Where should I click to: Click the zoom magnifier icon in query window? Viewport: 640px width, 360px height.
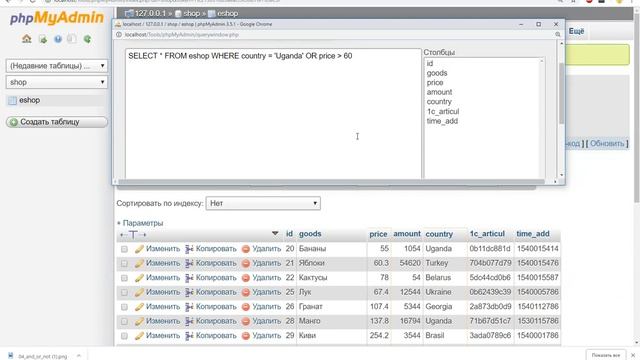pos(558,35)
